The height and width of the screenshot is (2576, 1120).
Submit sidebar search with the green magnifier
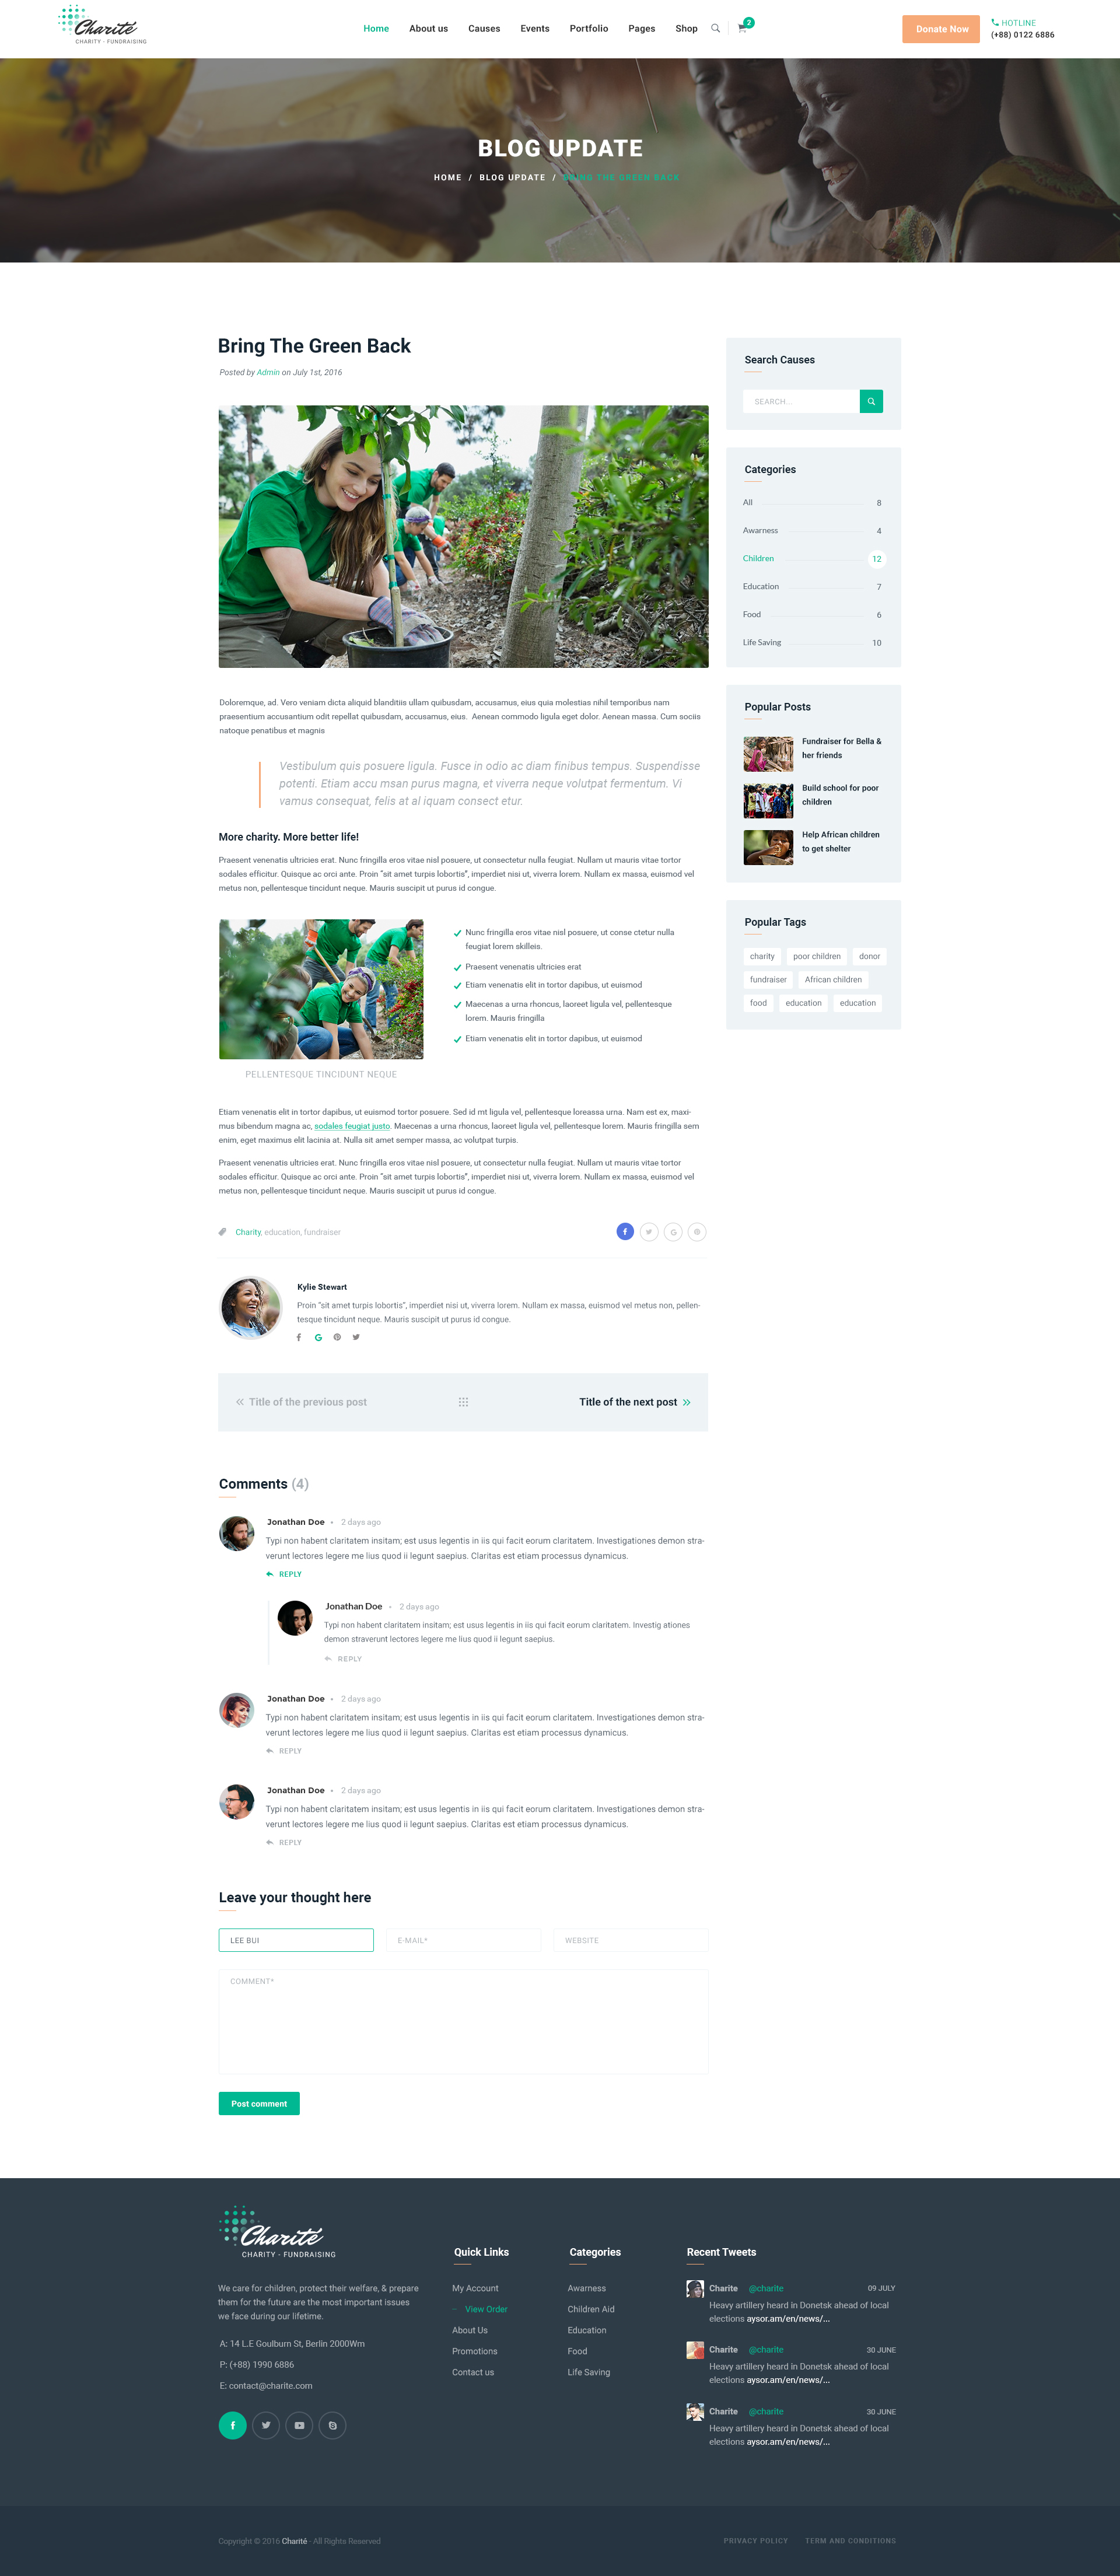tap(871, 401)
